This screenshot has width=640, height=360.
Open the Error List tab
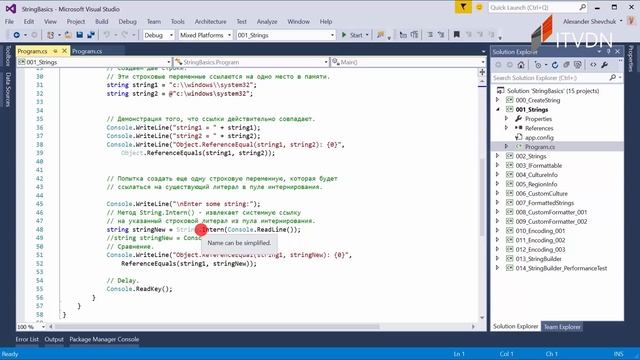click(x=27, y=339)
